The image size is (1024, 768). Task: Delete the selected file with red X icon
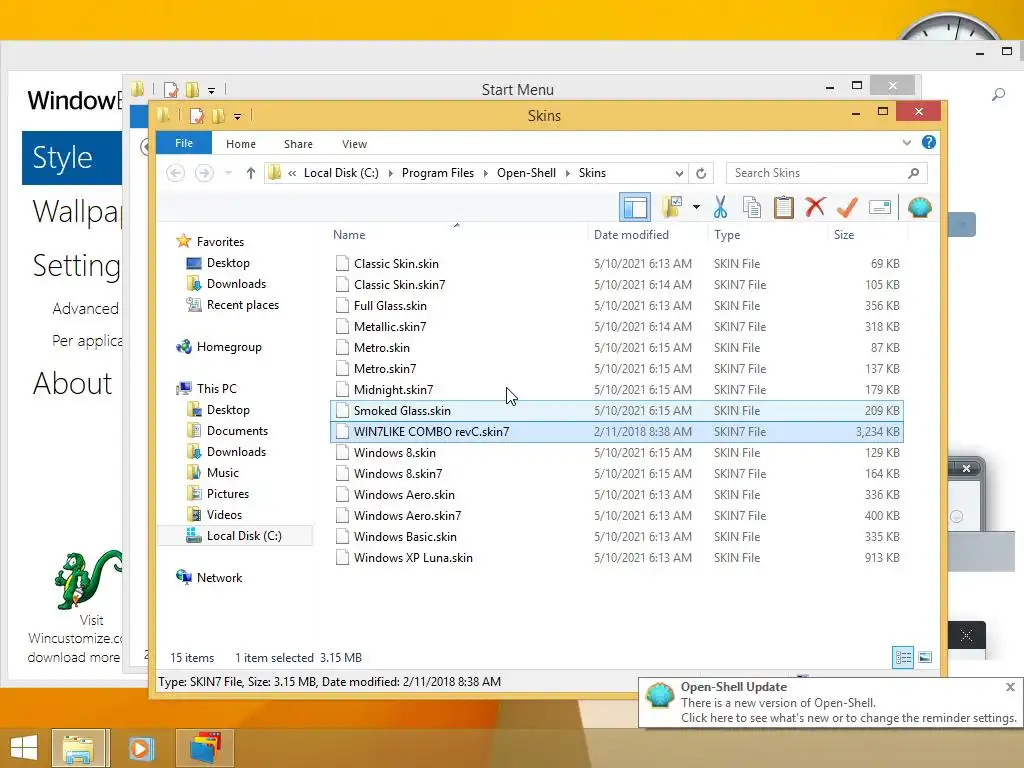click(815, 208)
